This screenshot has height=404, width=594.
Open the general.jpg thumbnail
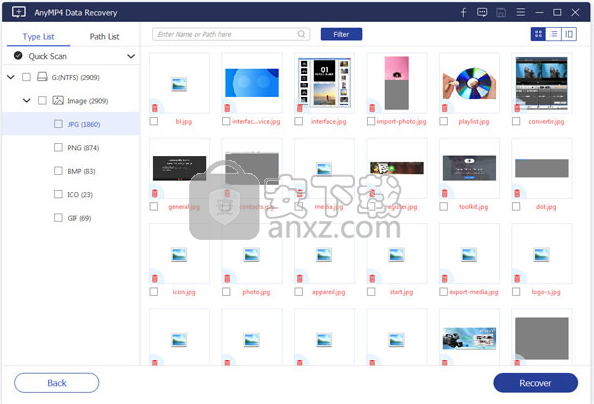pos(179,168)
